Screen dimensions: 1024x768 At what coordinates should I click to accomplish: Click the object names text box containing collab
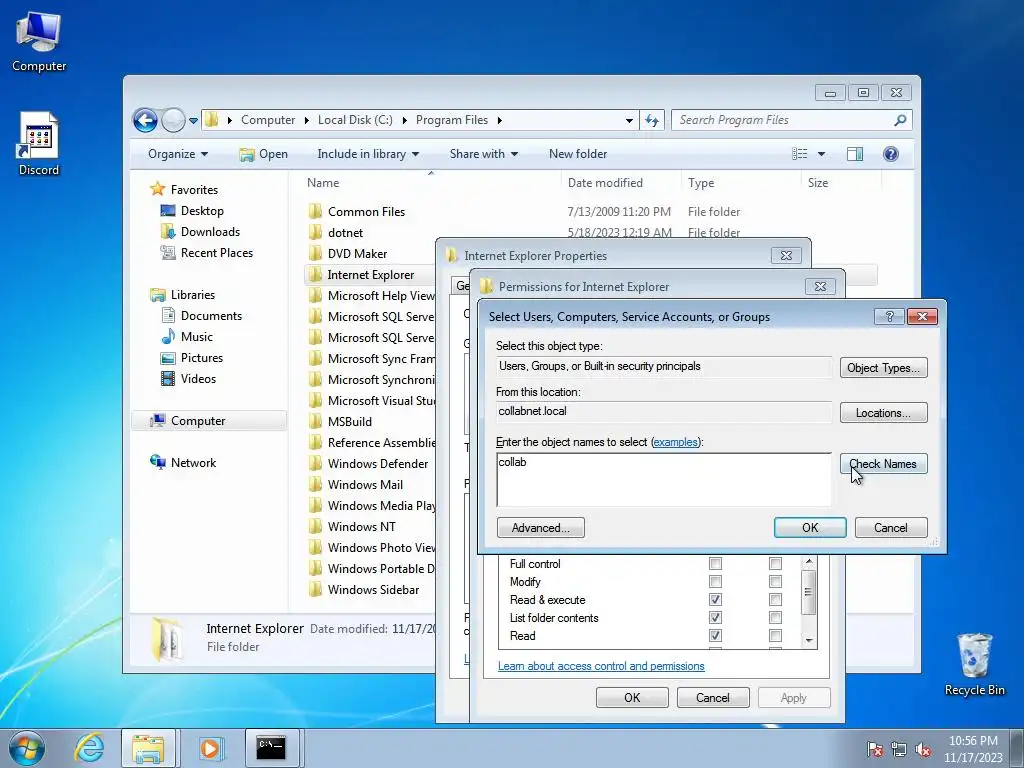tap(664, 479)
